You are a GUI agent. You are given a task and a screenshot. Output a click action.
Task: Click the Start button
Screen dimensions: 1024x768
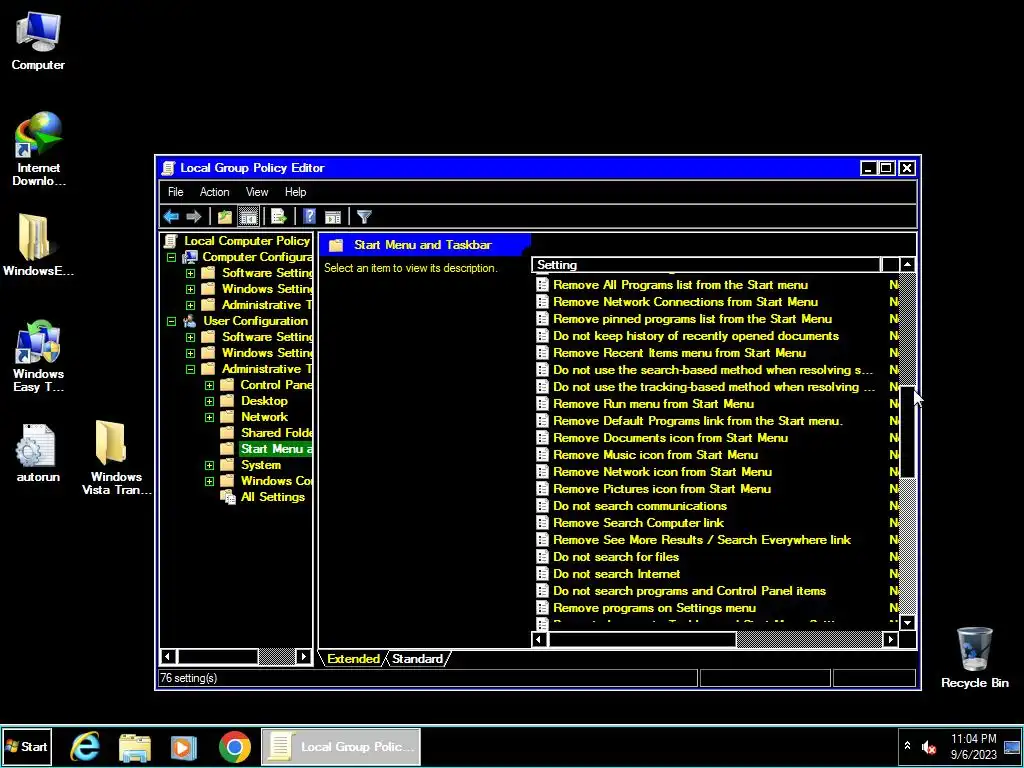[x=27, y=746]
